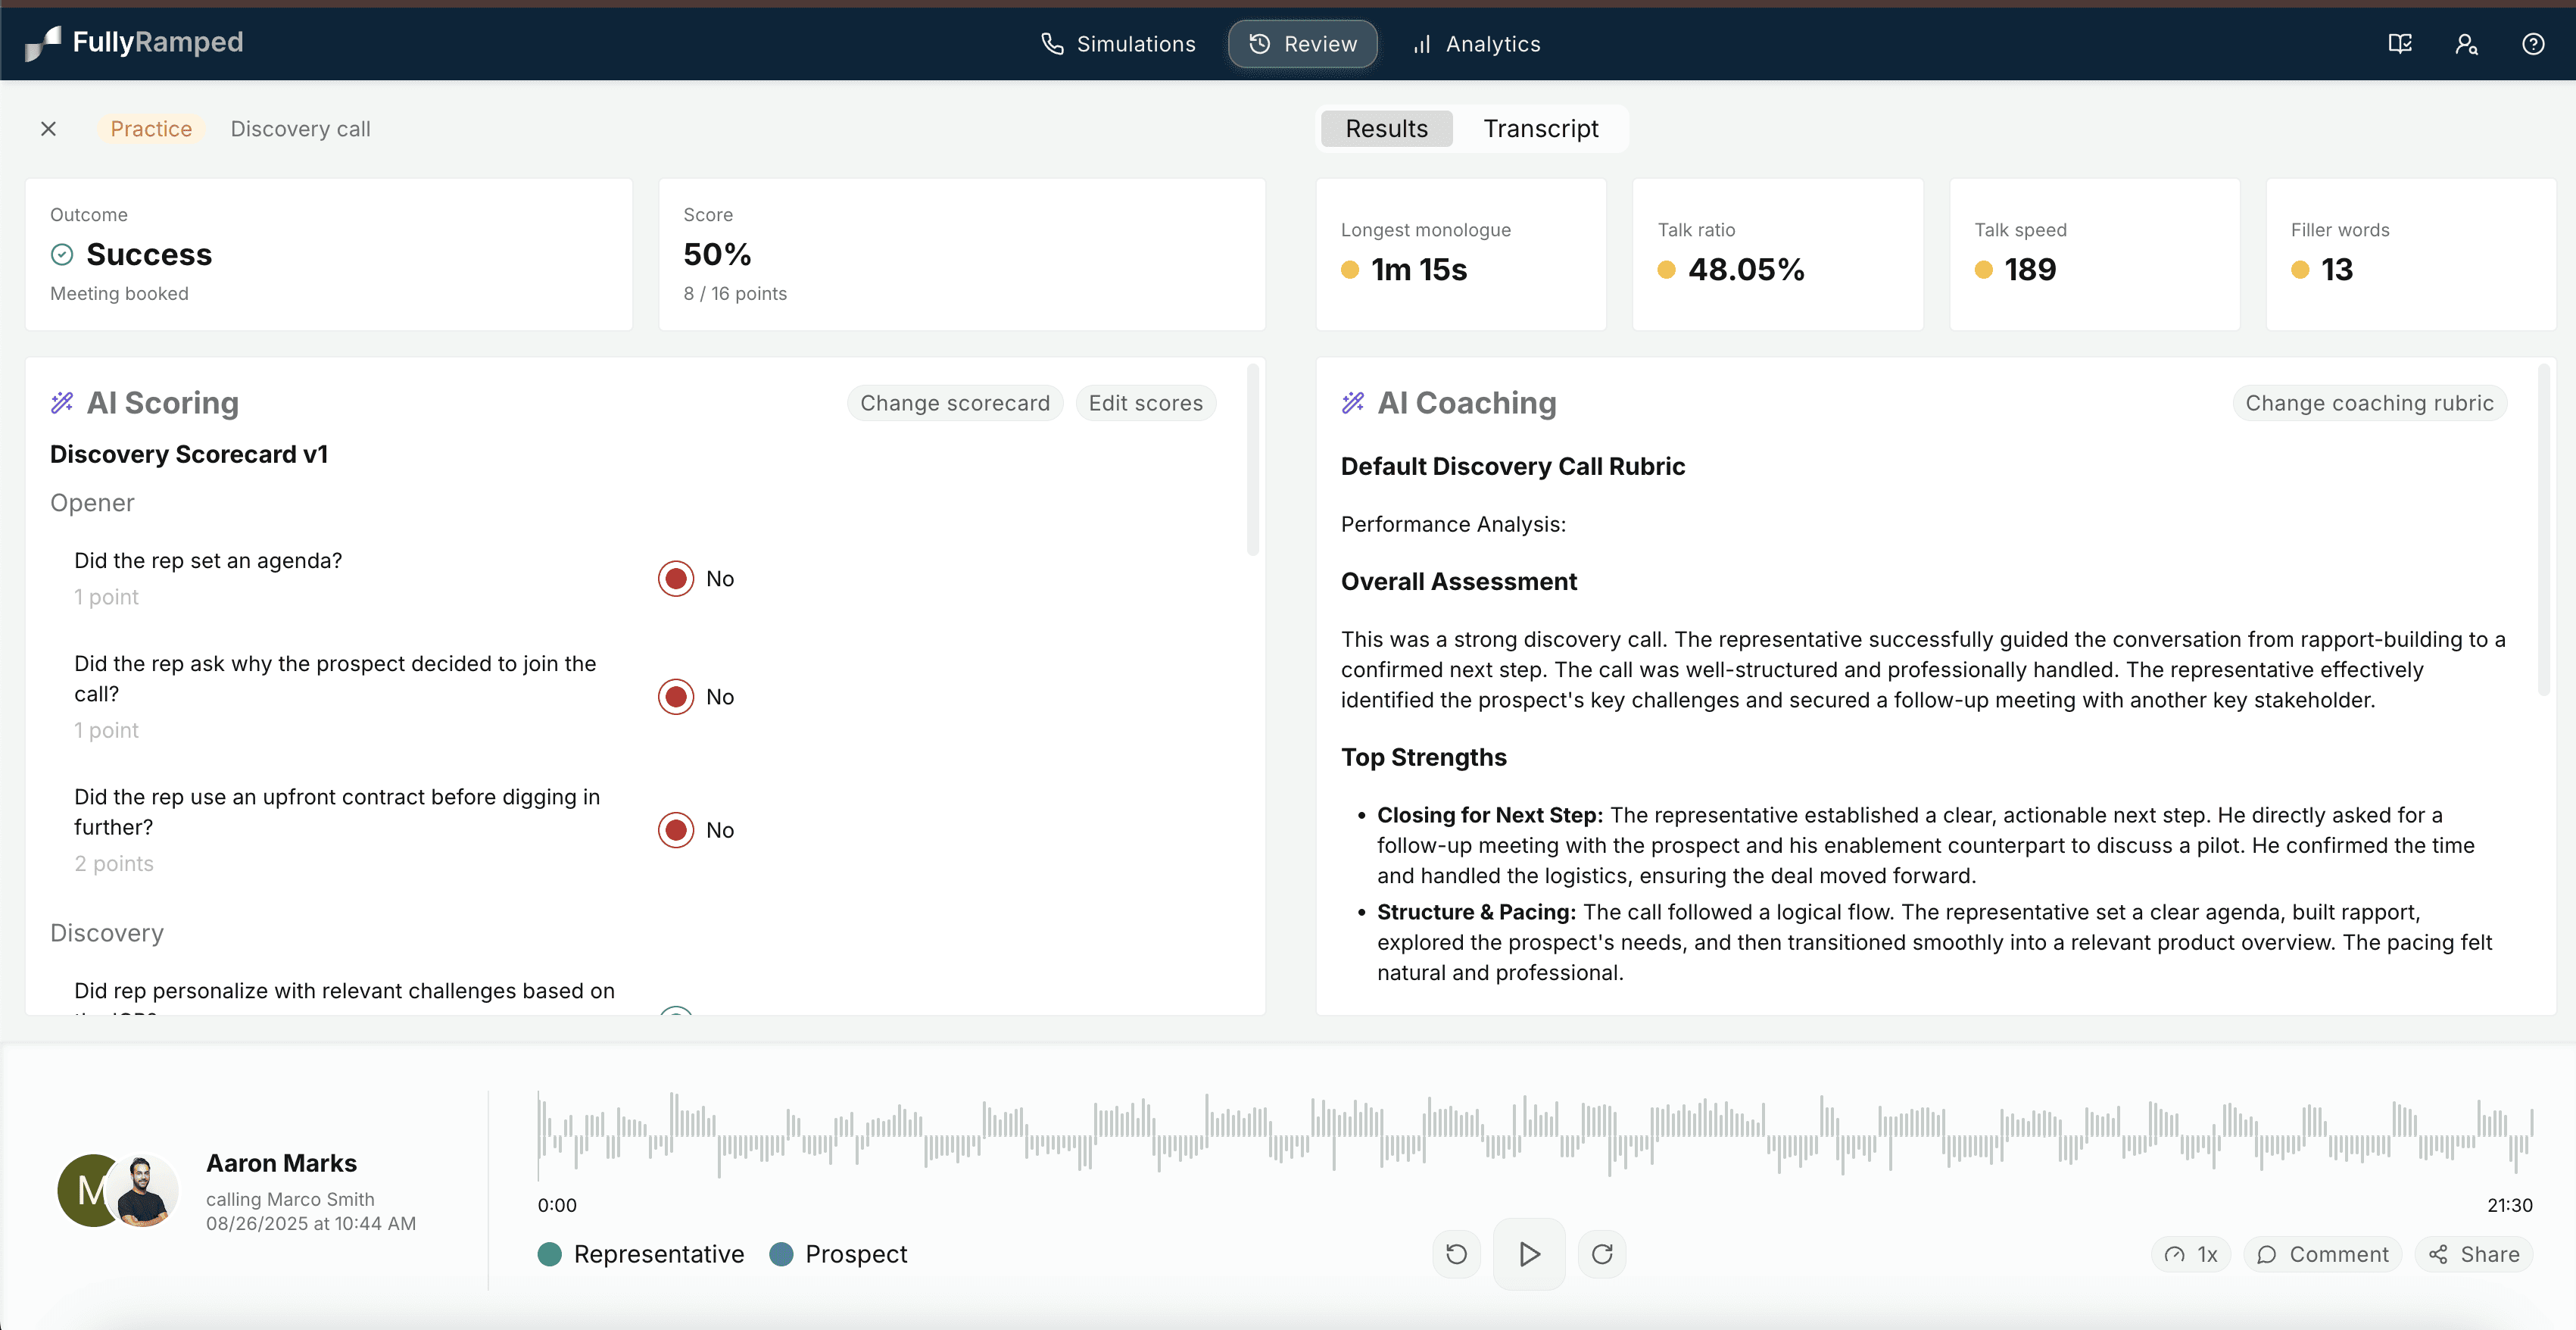Open the book/guide icon in header

pos(2400,44)
